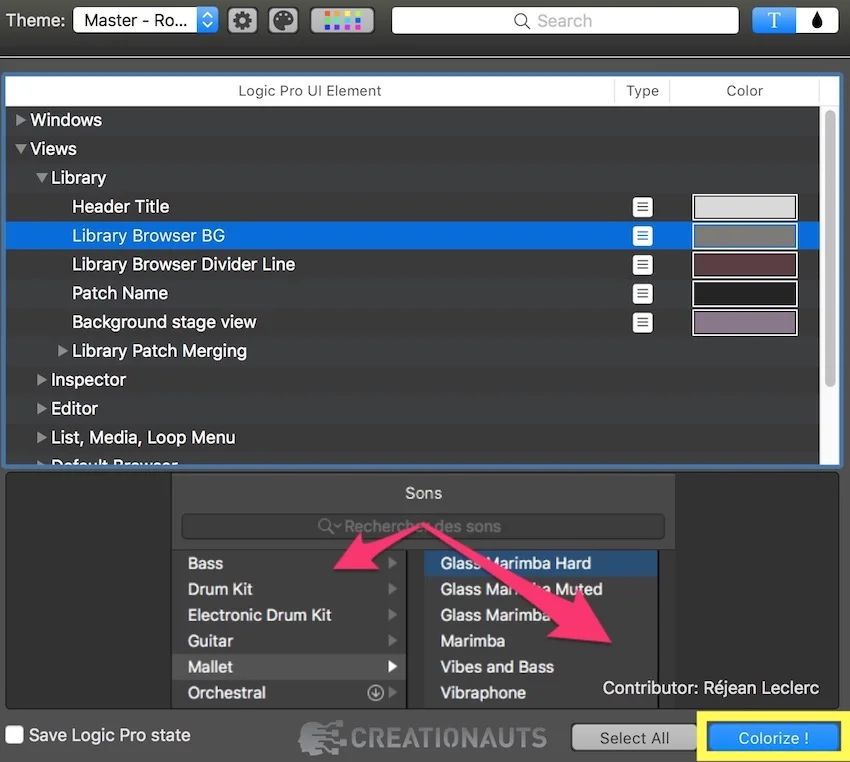Select the Marimba patch
This screenshot has height=762, width=850.
click(541, 641)
